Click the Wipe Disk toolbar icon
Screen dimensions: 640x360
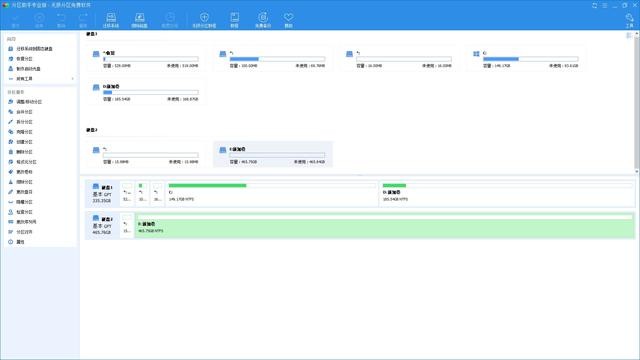click(x=139, y=20)
